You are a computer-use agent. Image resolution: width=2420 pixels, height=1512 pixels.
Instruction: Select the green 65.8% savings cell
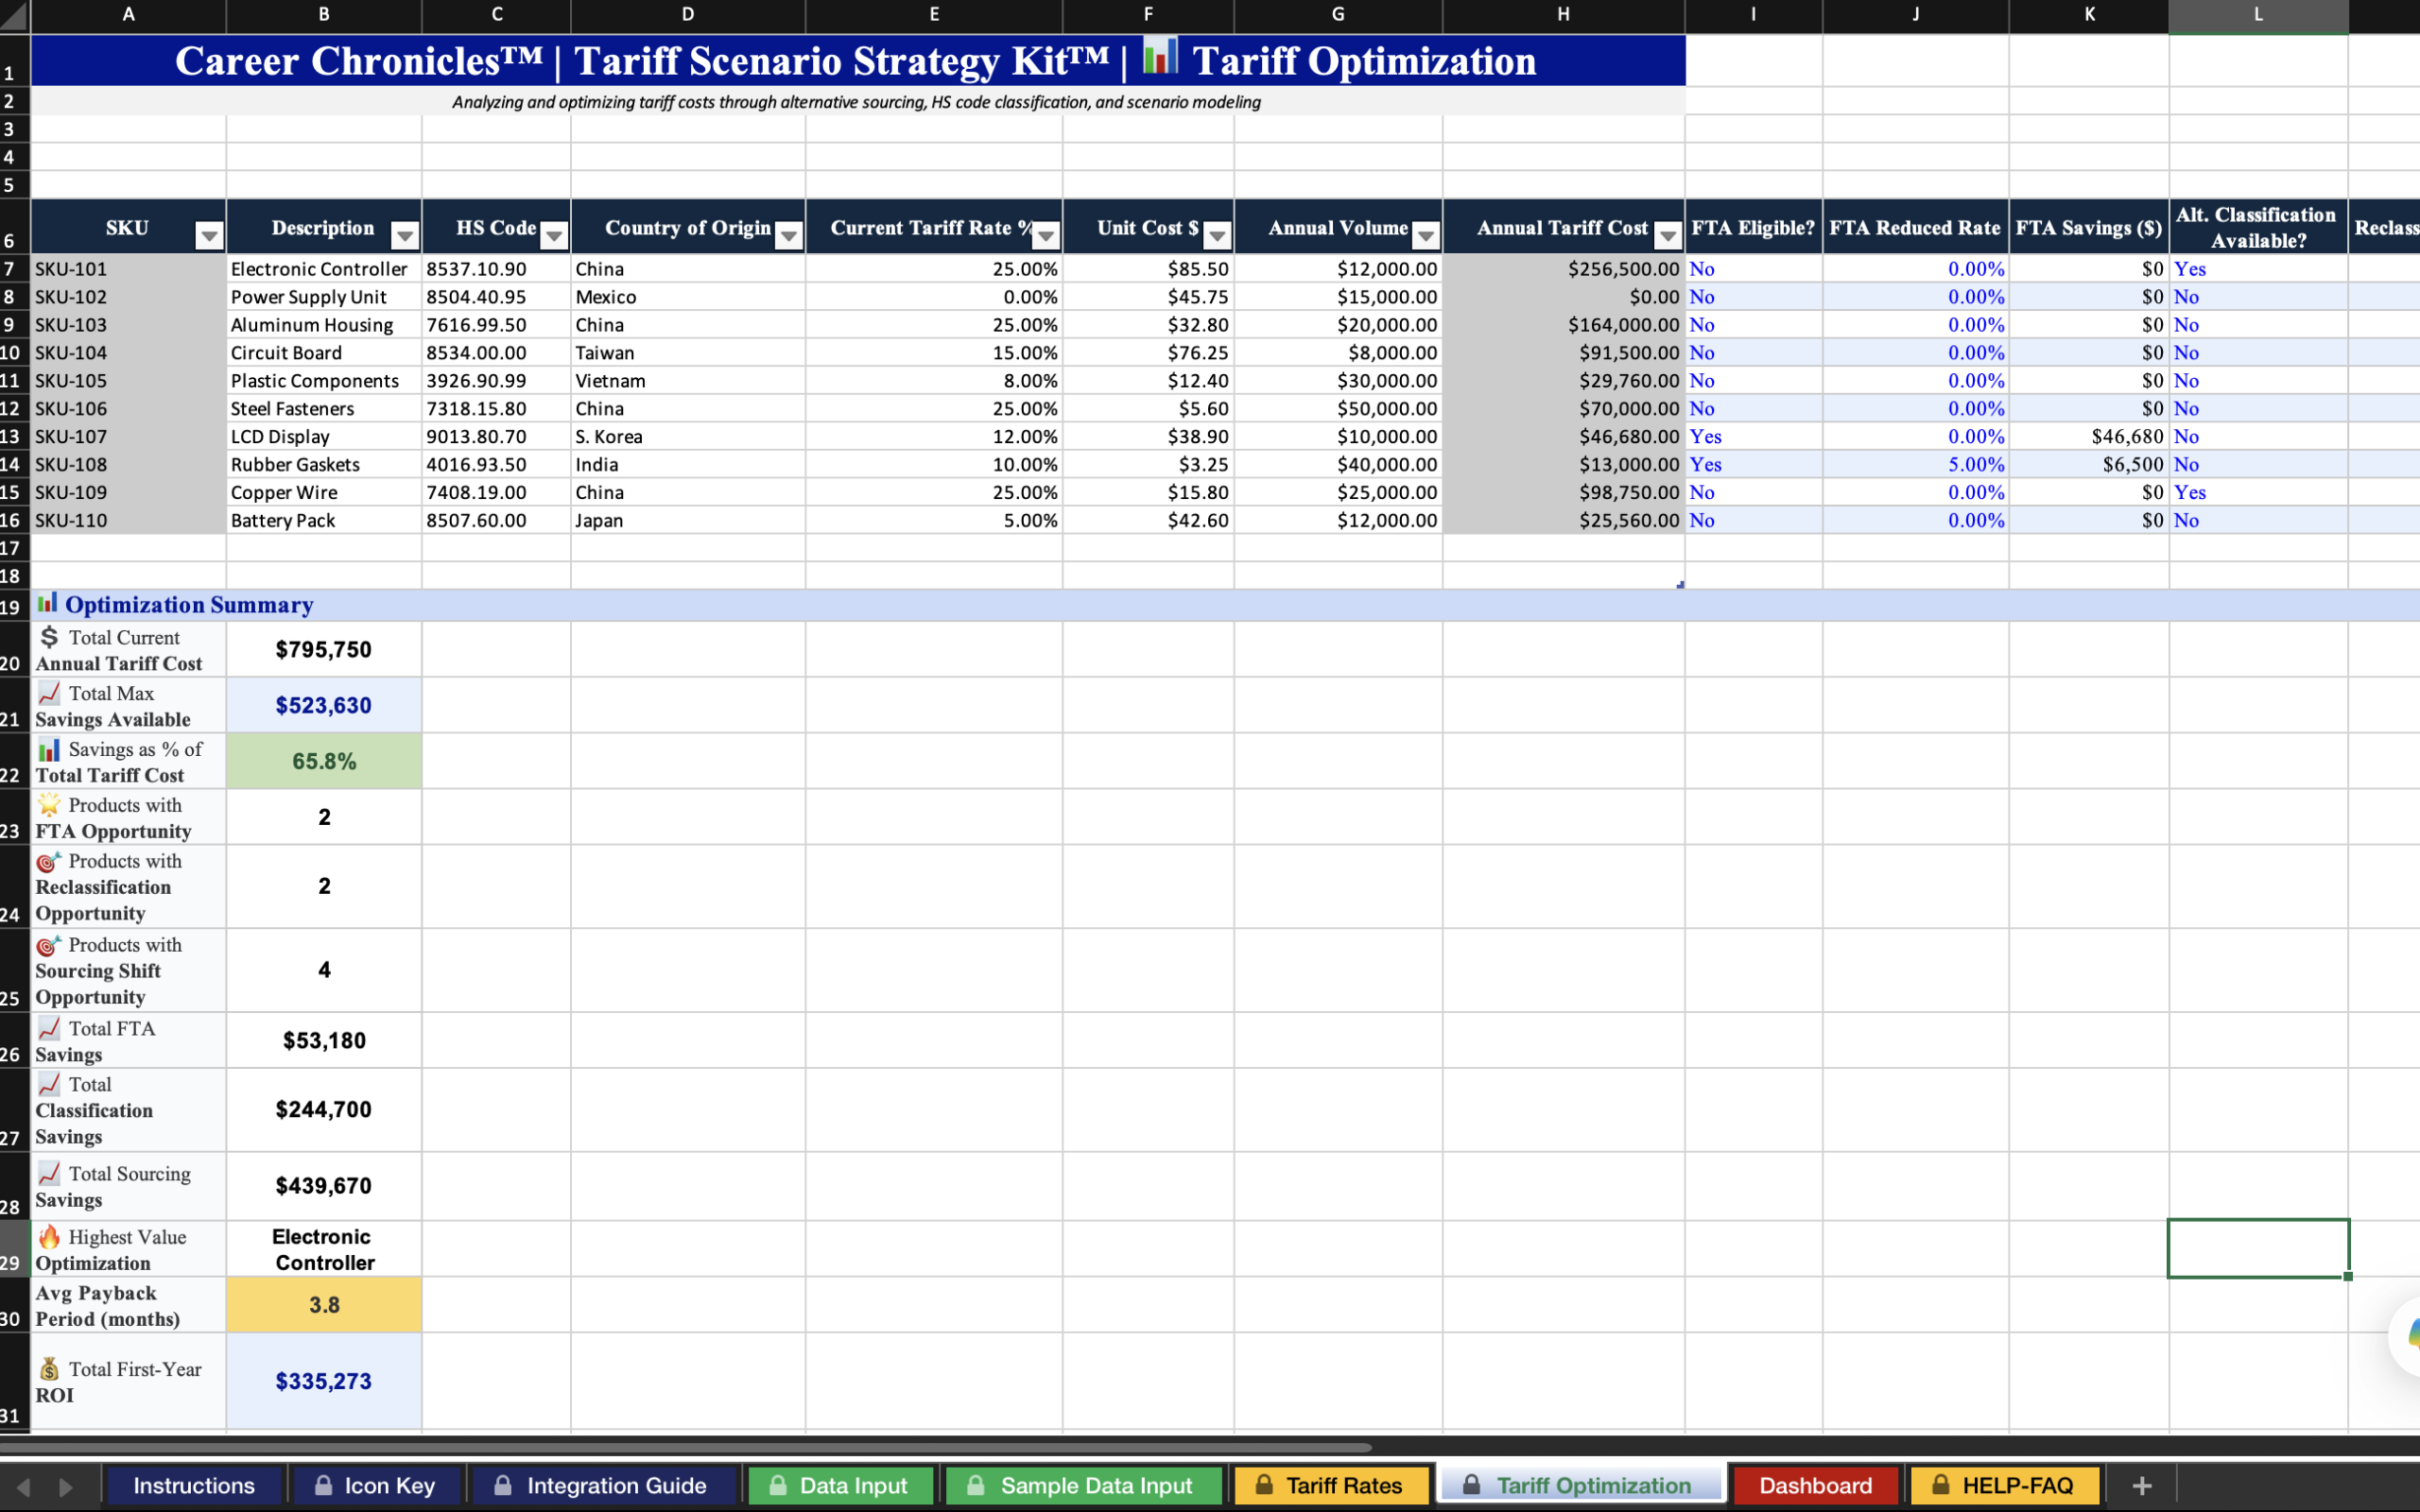coord(324,761)
